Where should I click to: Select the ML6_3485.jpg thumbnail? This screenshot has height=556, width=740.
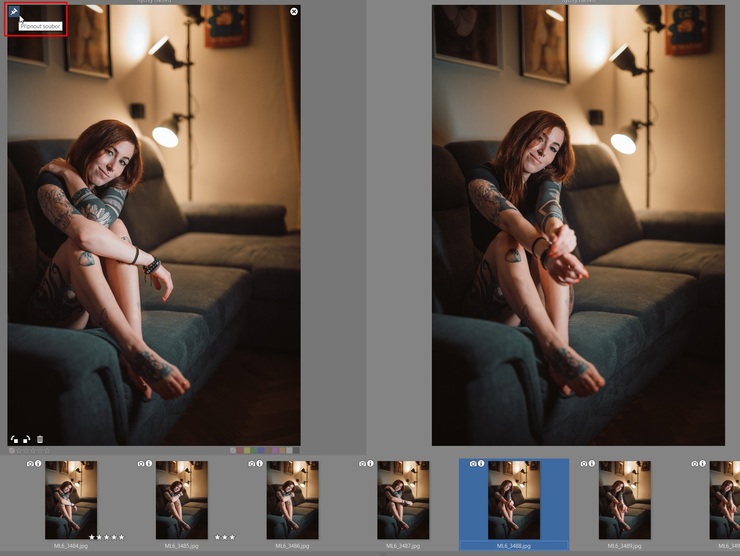click(x=182, y=500)
